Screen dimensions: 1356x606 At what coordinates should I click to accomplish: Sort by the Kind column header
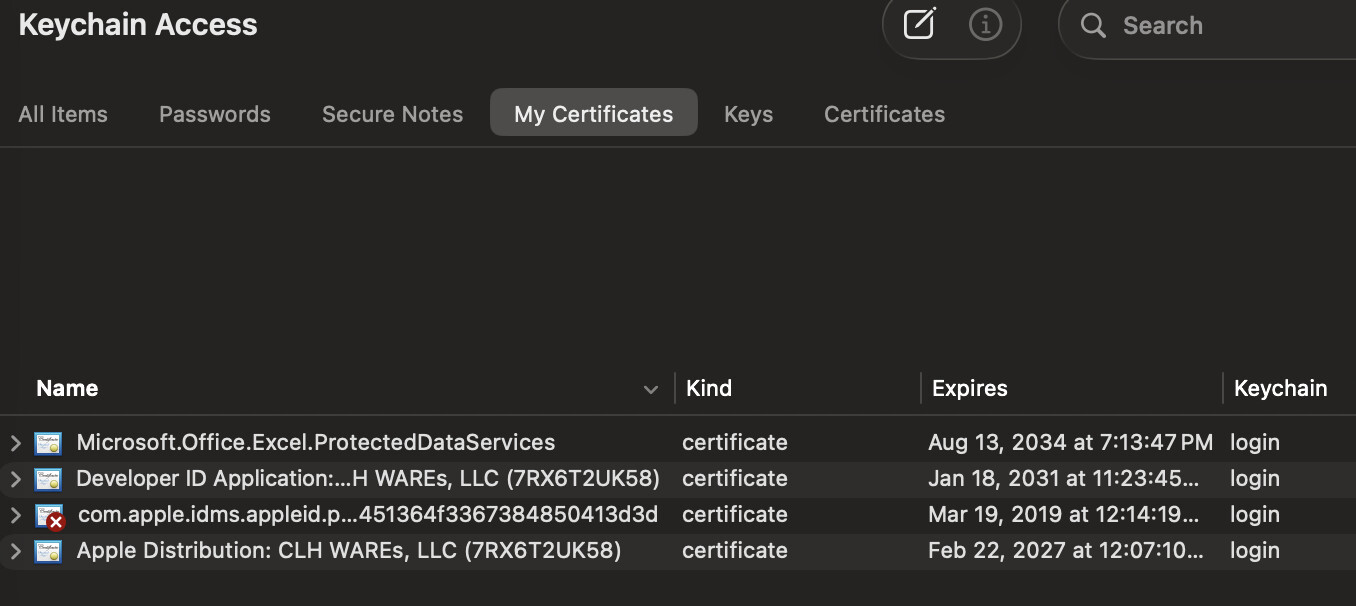point(709,388)
